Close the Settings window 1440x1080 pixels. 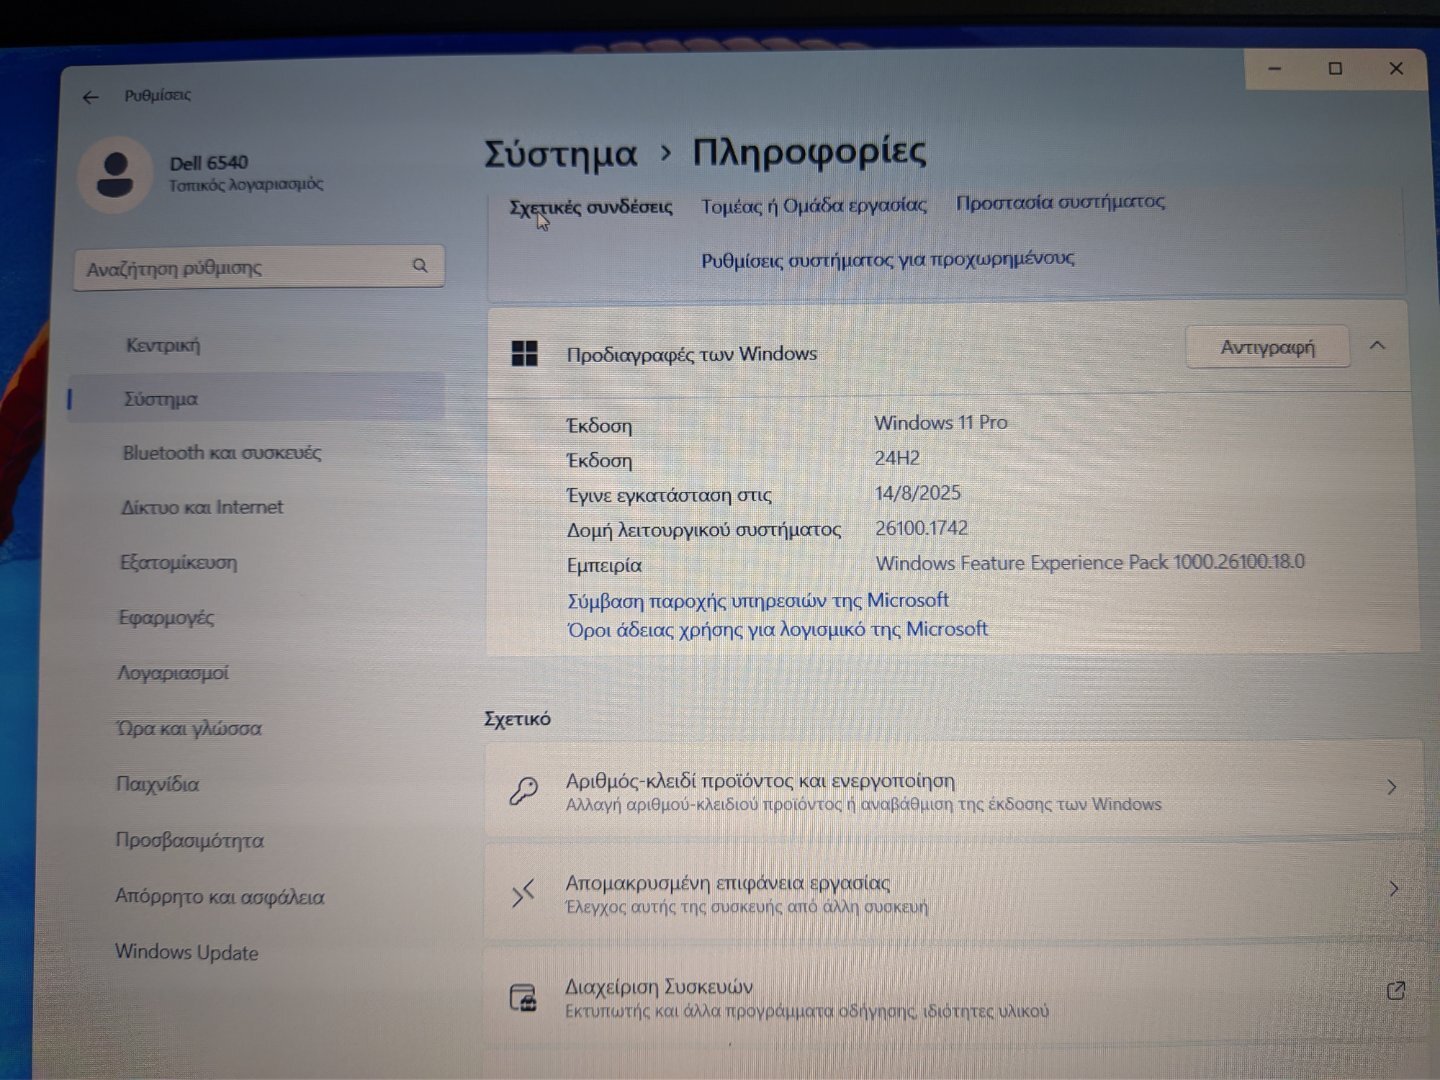[1396, 69]
